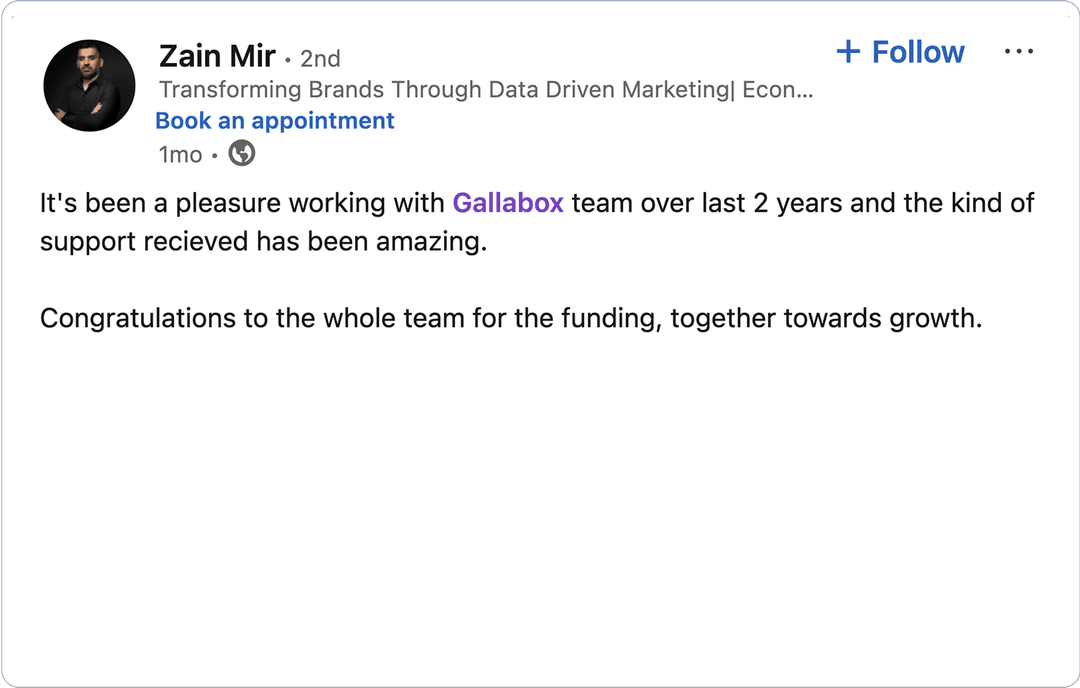Click the empty area below the post text
Viewport: 1080px width, 688px height.
pos(540,500)
